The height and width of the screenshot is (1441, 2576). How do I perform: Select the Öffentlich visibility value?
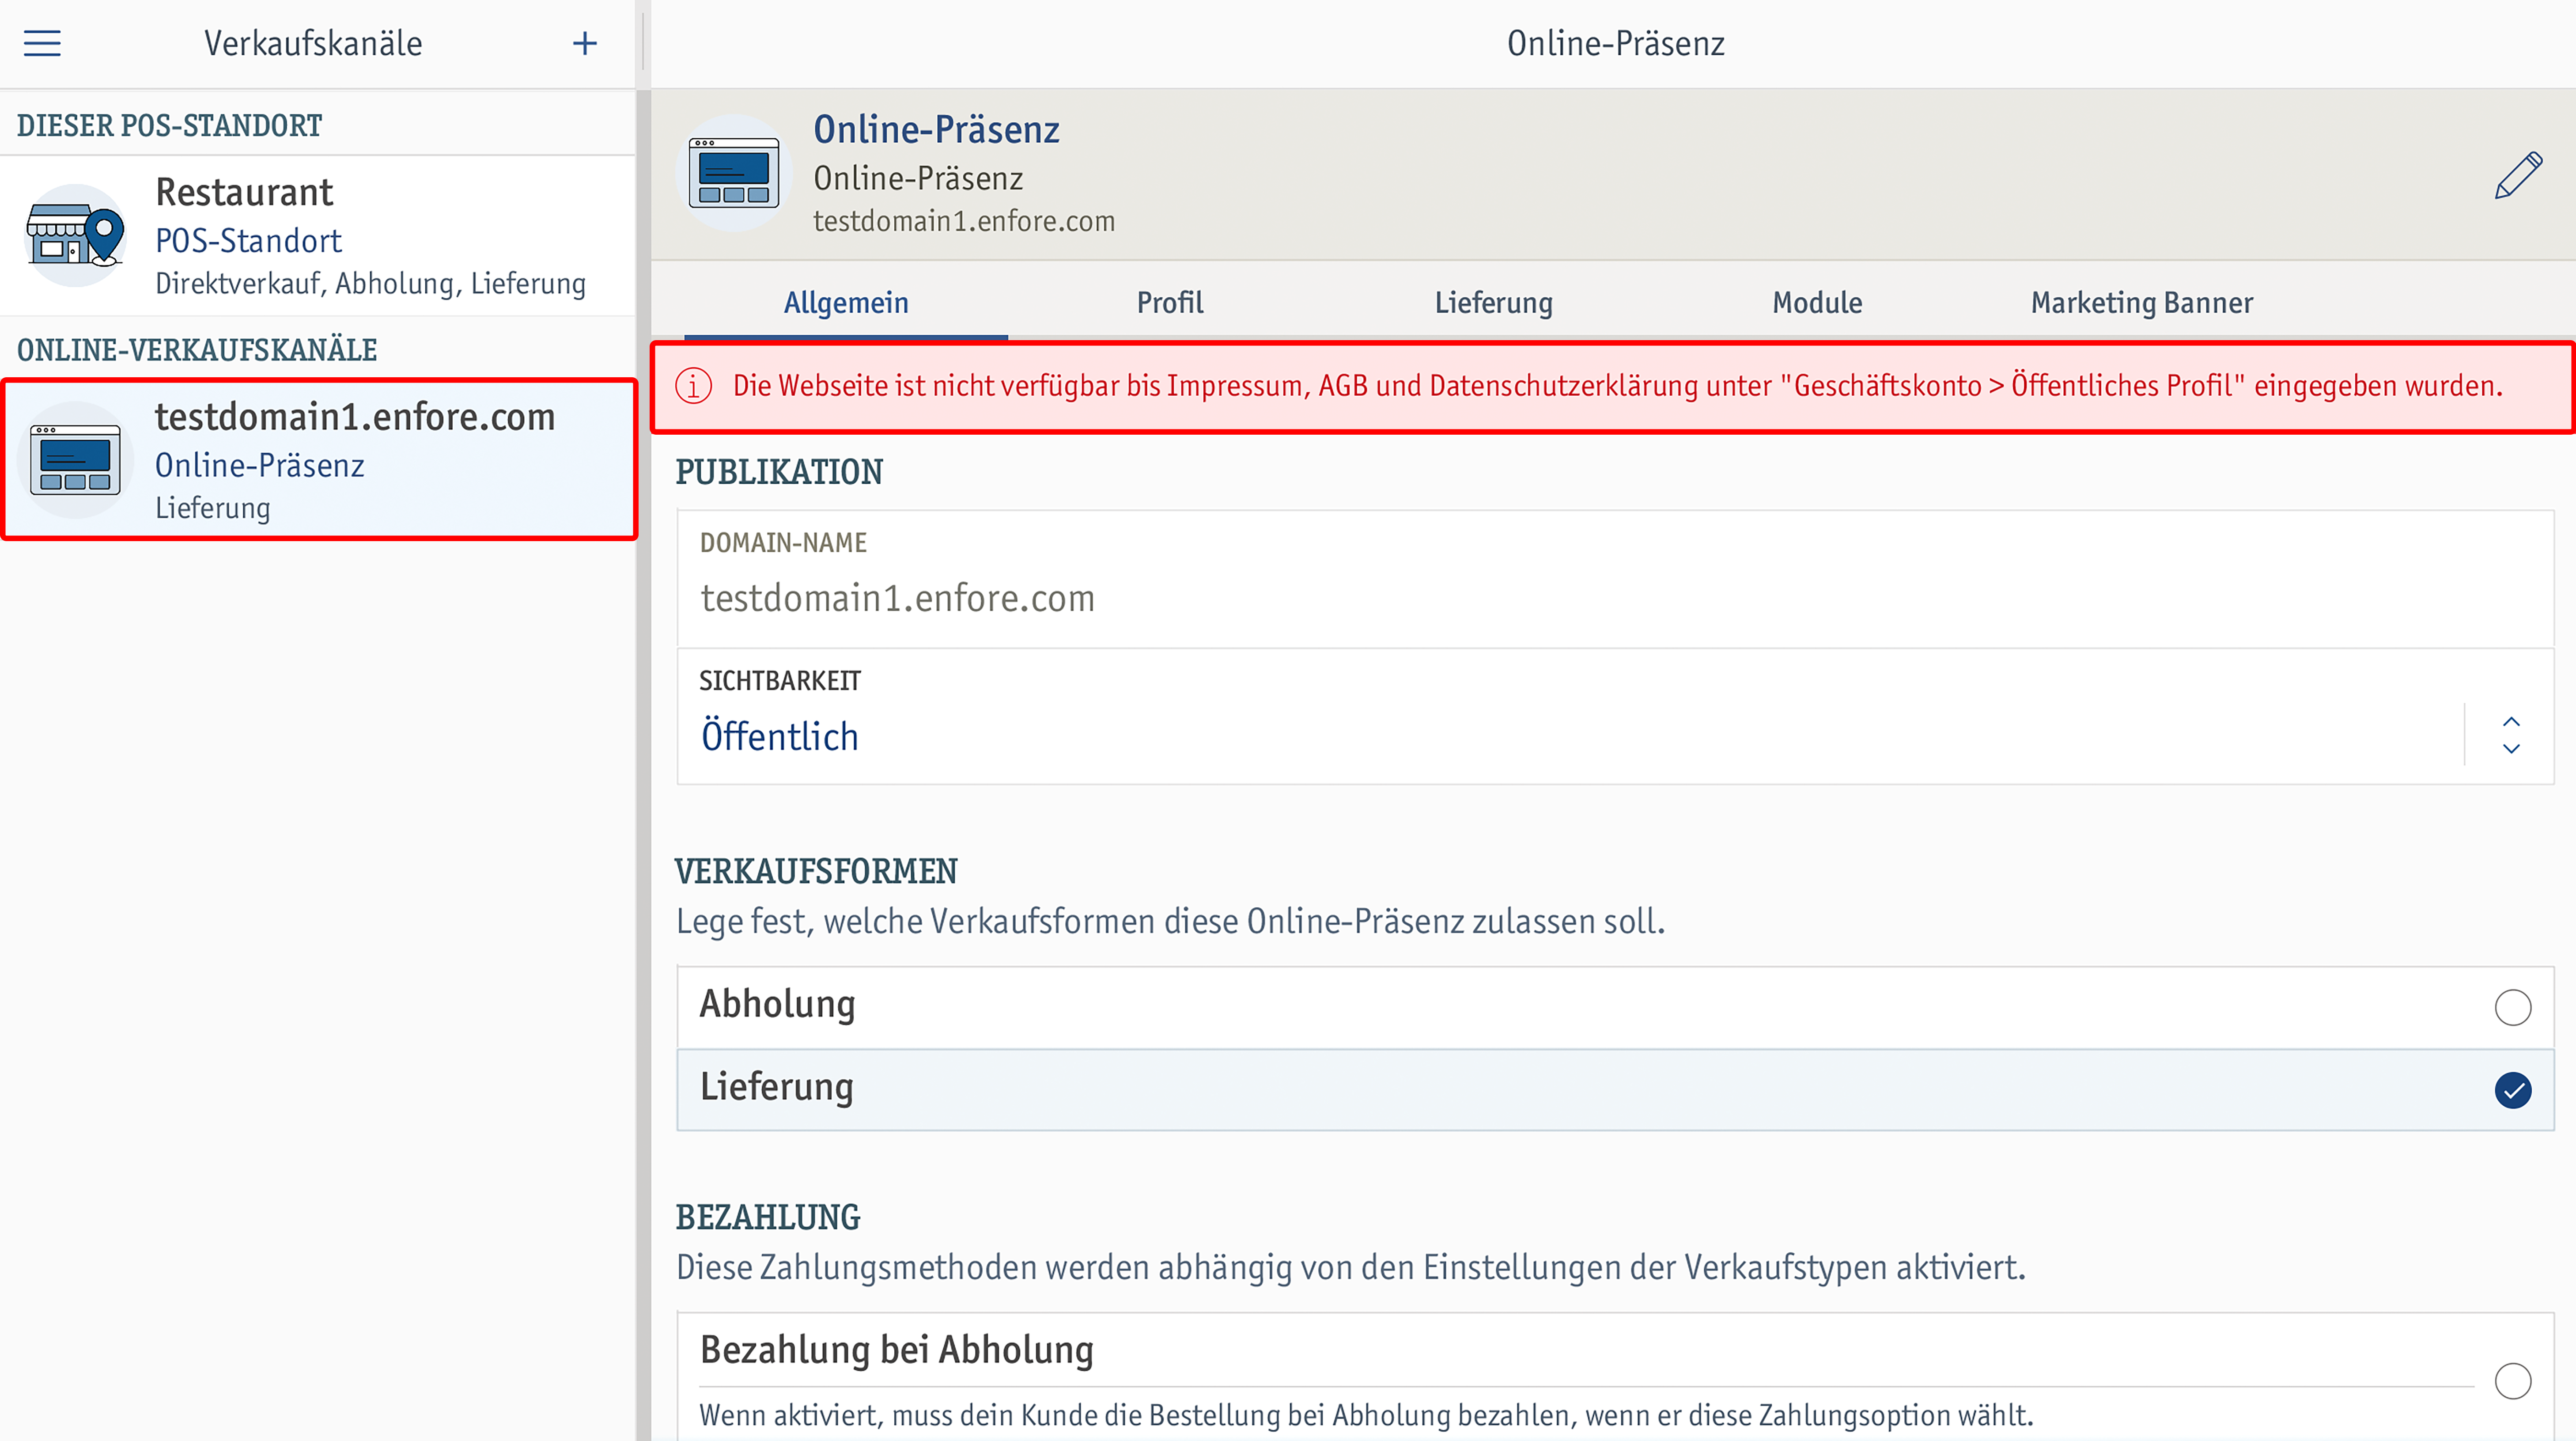pos(780,736)
